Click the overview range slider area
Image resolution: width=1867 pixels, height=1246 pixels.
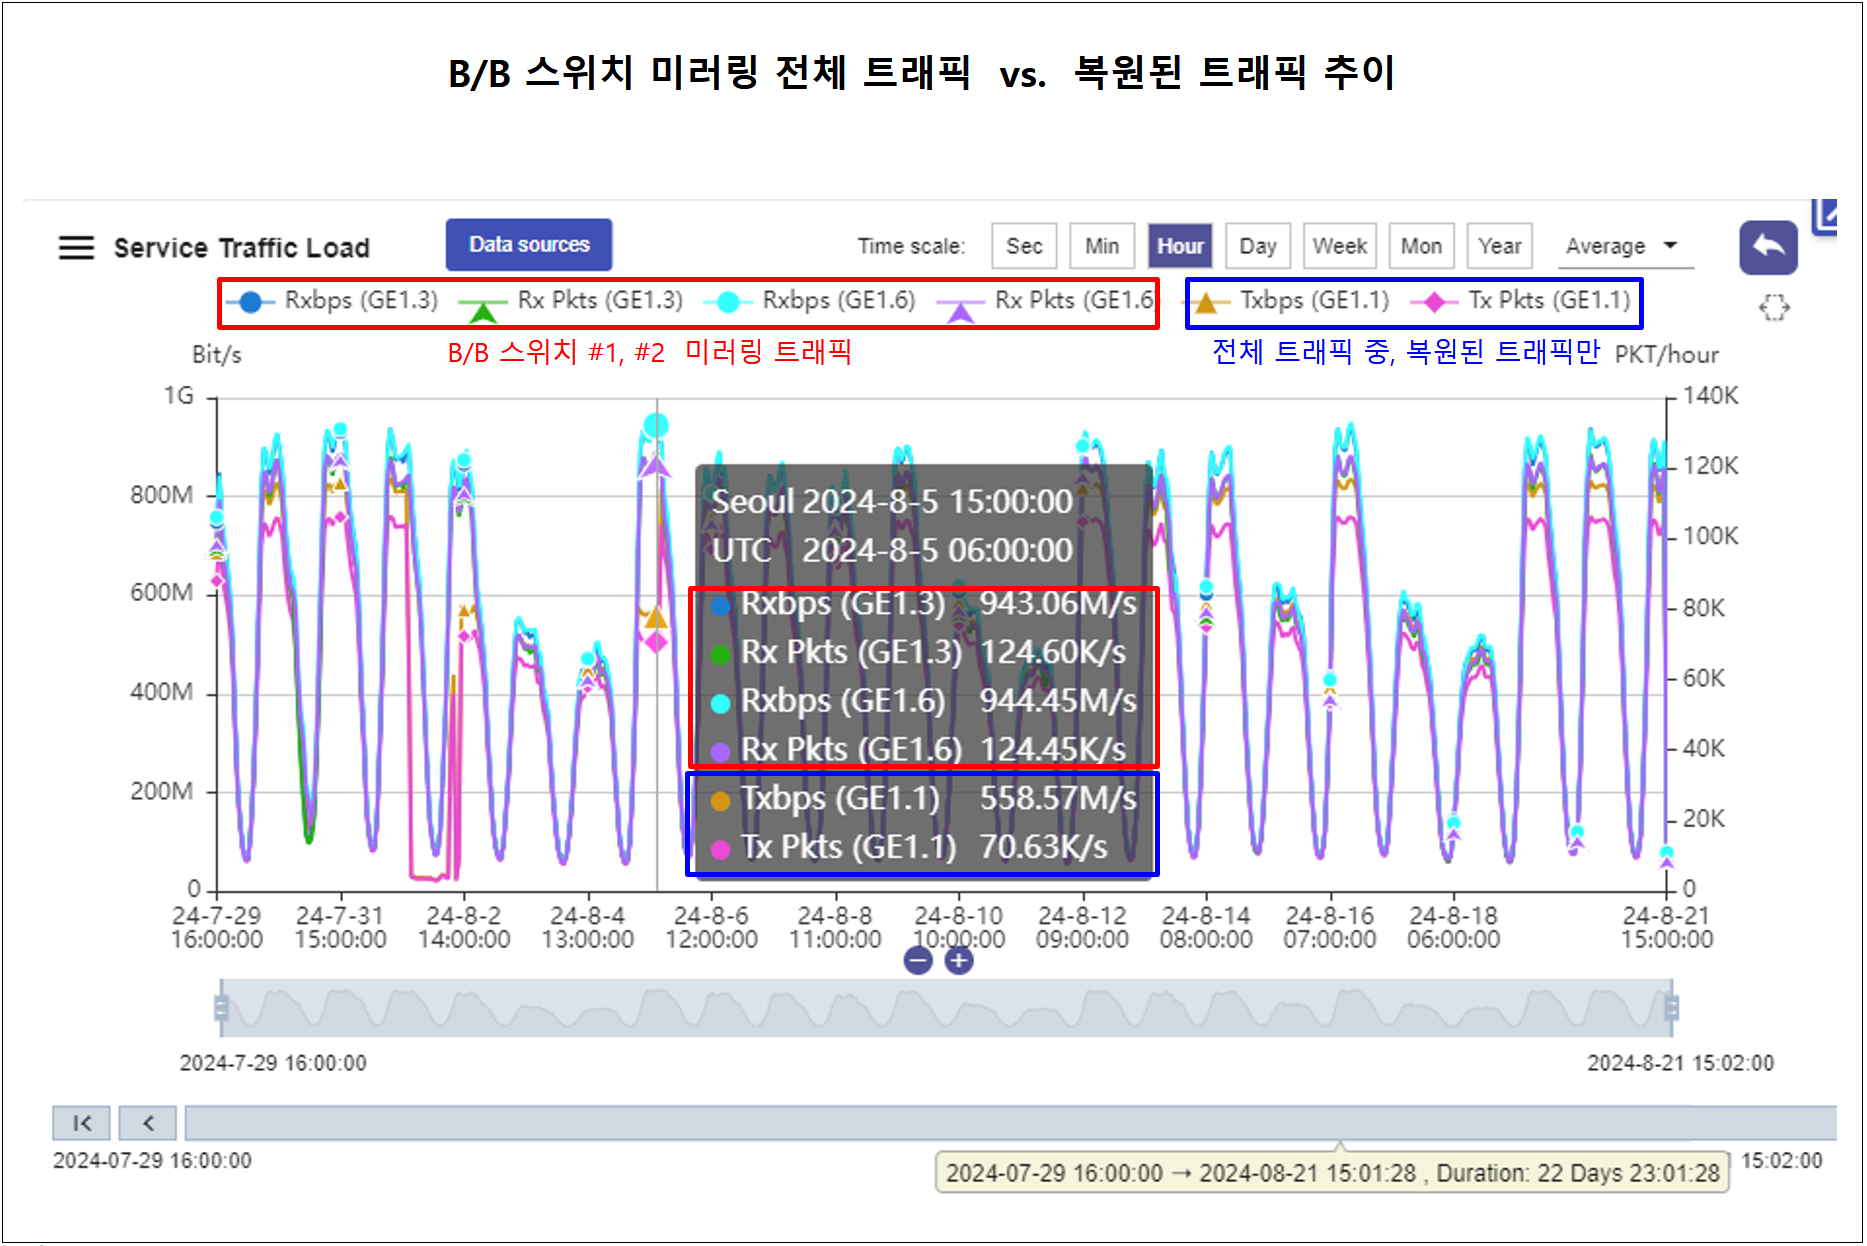click(946, 1008)
